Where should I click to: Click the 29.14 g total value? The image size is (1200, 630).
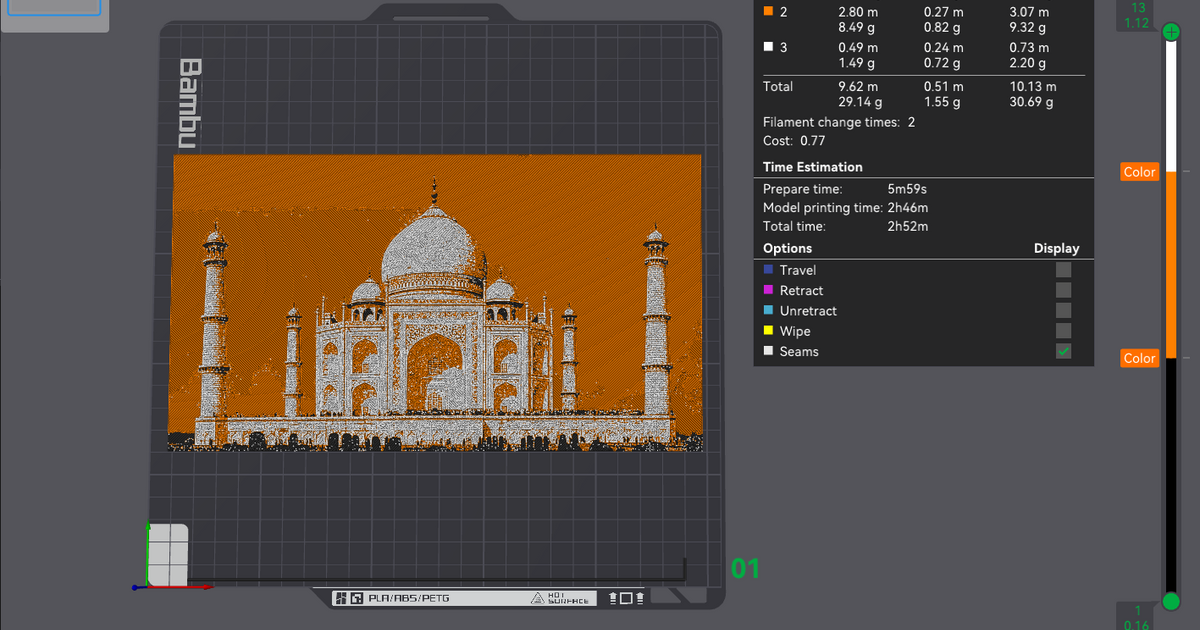(860, 102)
